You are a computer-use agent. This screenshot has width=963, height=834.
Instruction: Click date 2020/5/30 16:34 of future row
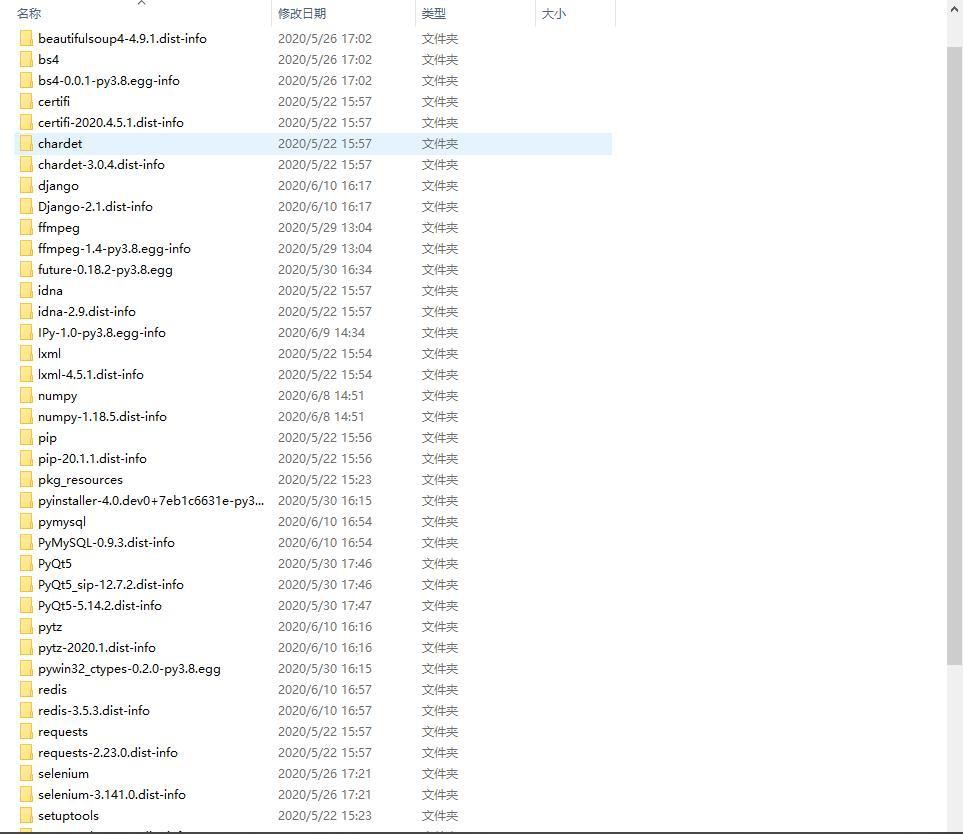click(x=325, y=270)
